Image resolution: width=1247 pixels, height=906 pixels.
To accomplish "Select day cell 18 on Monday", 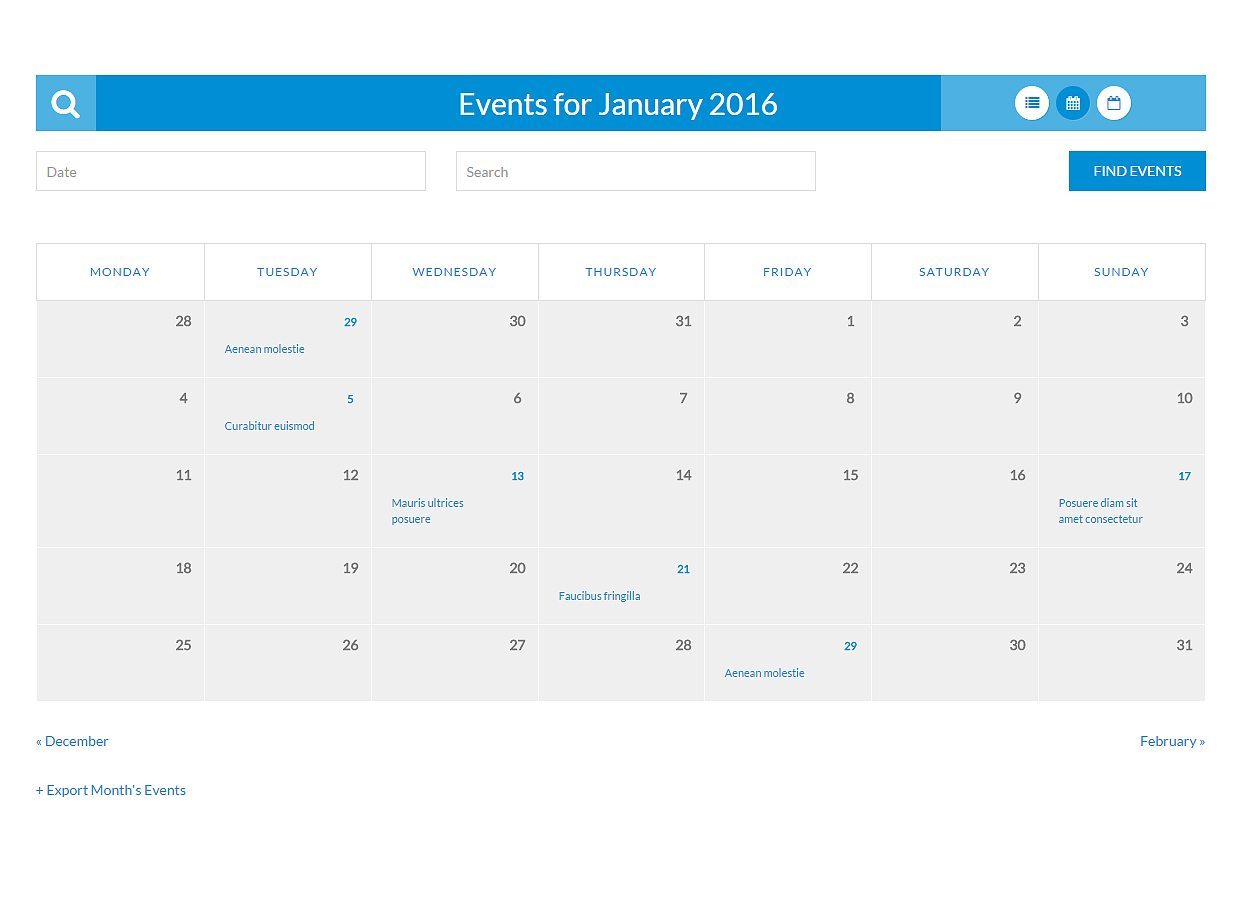I will point(120,586).
